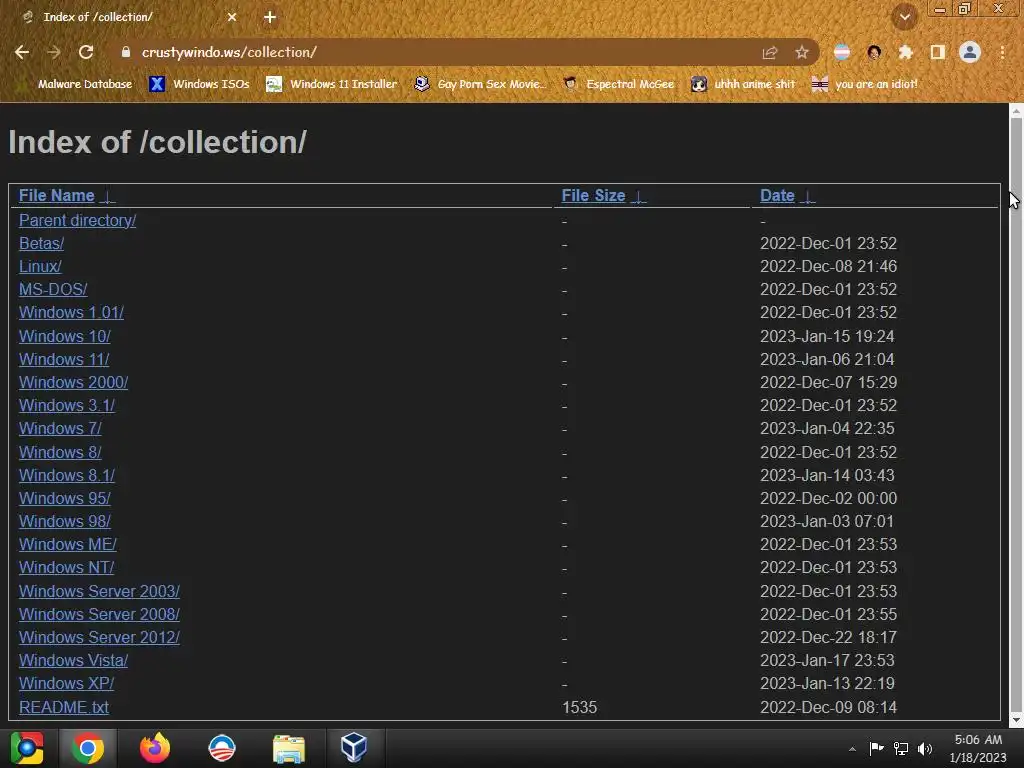
Task: Click the striped flag extension icon
Action: [842, 52]
